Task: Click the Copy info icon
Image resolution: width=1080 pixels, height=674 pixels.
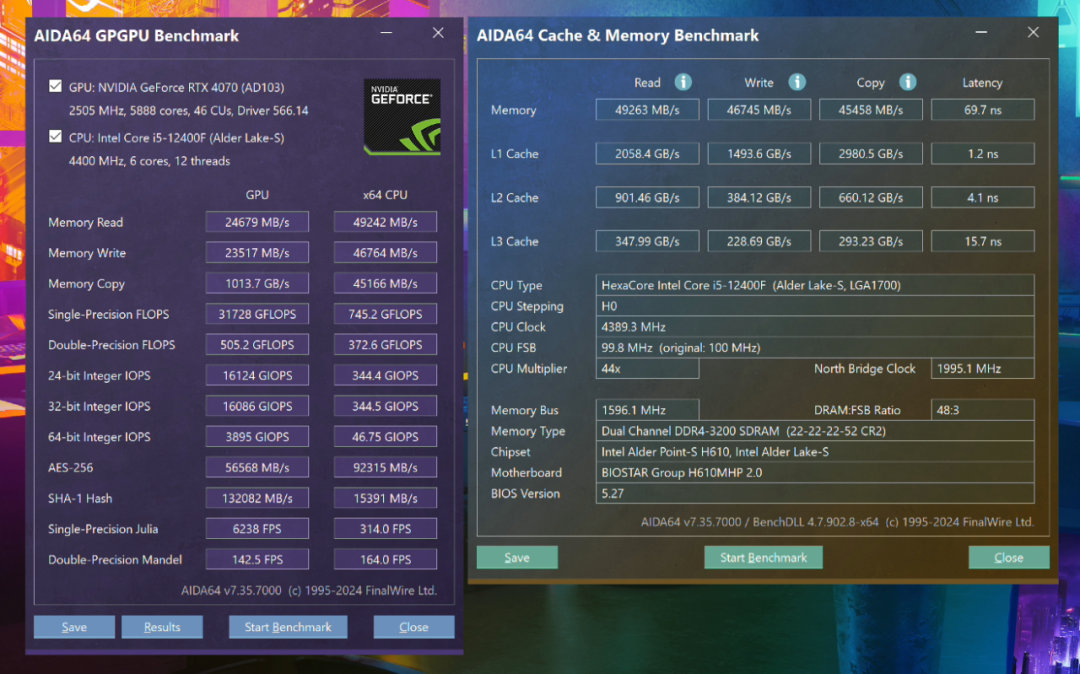Action: pos(908,82)
